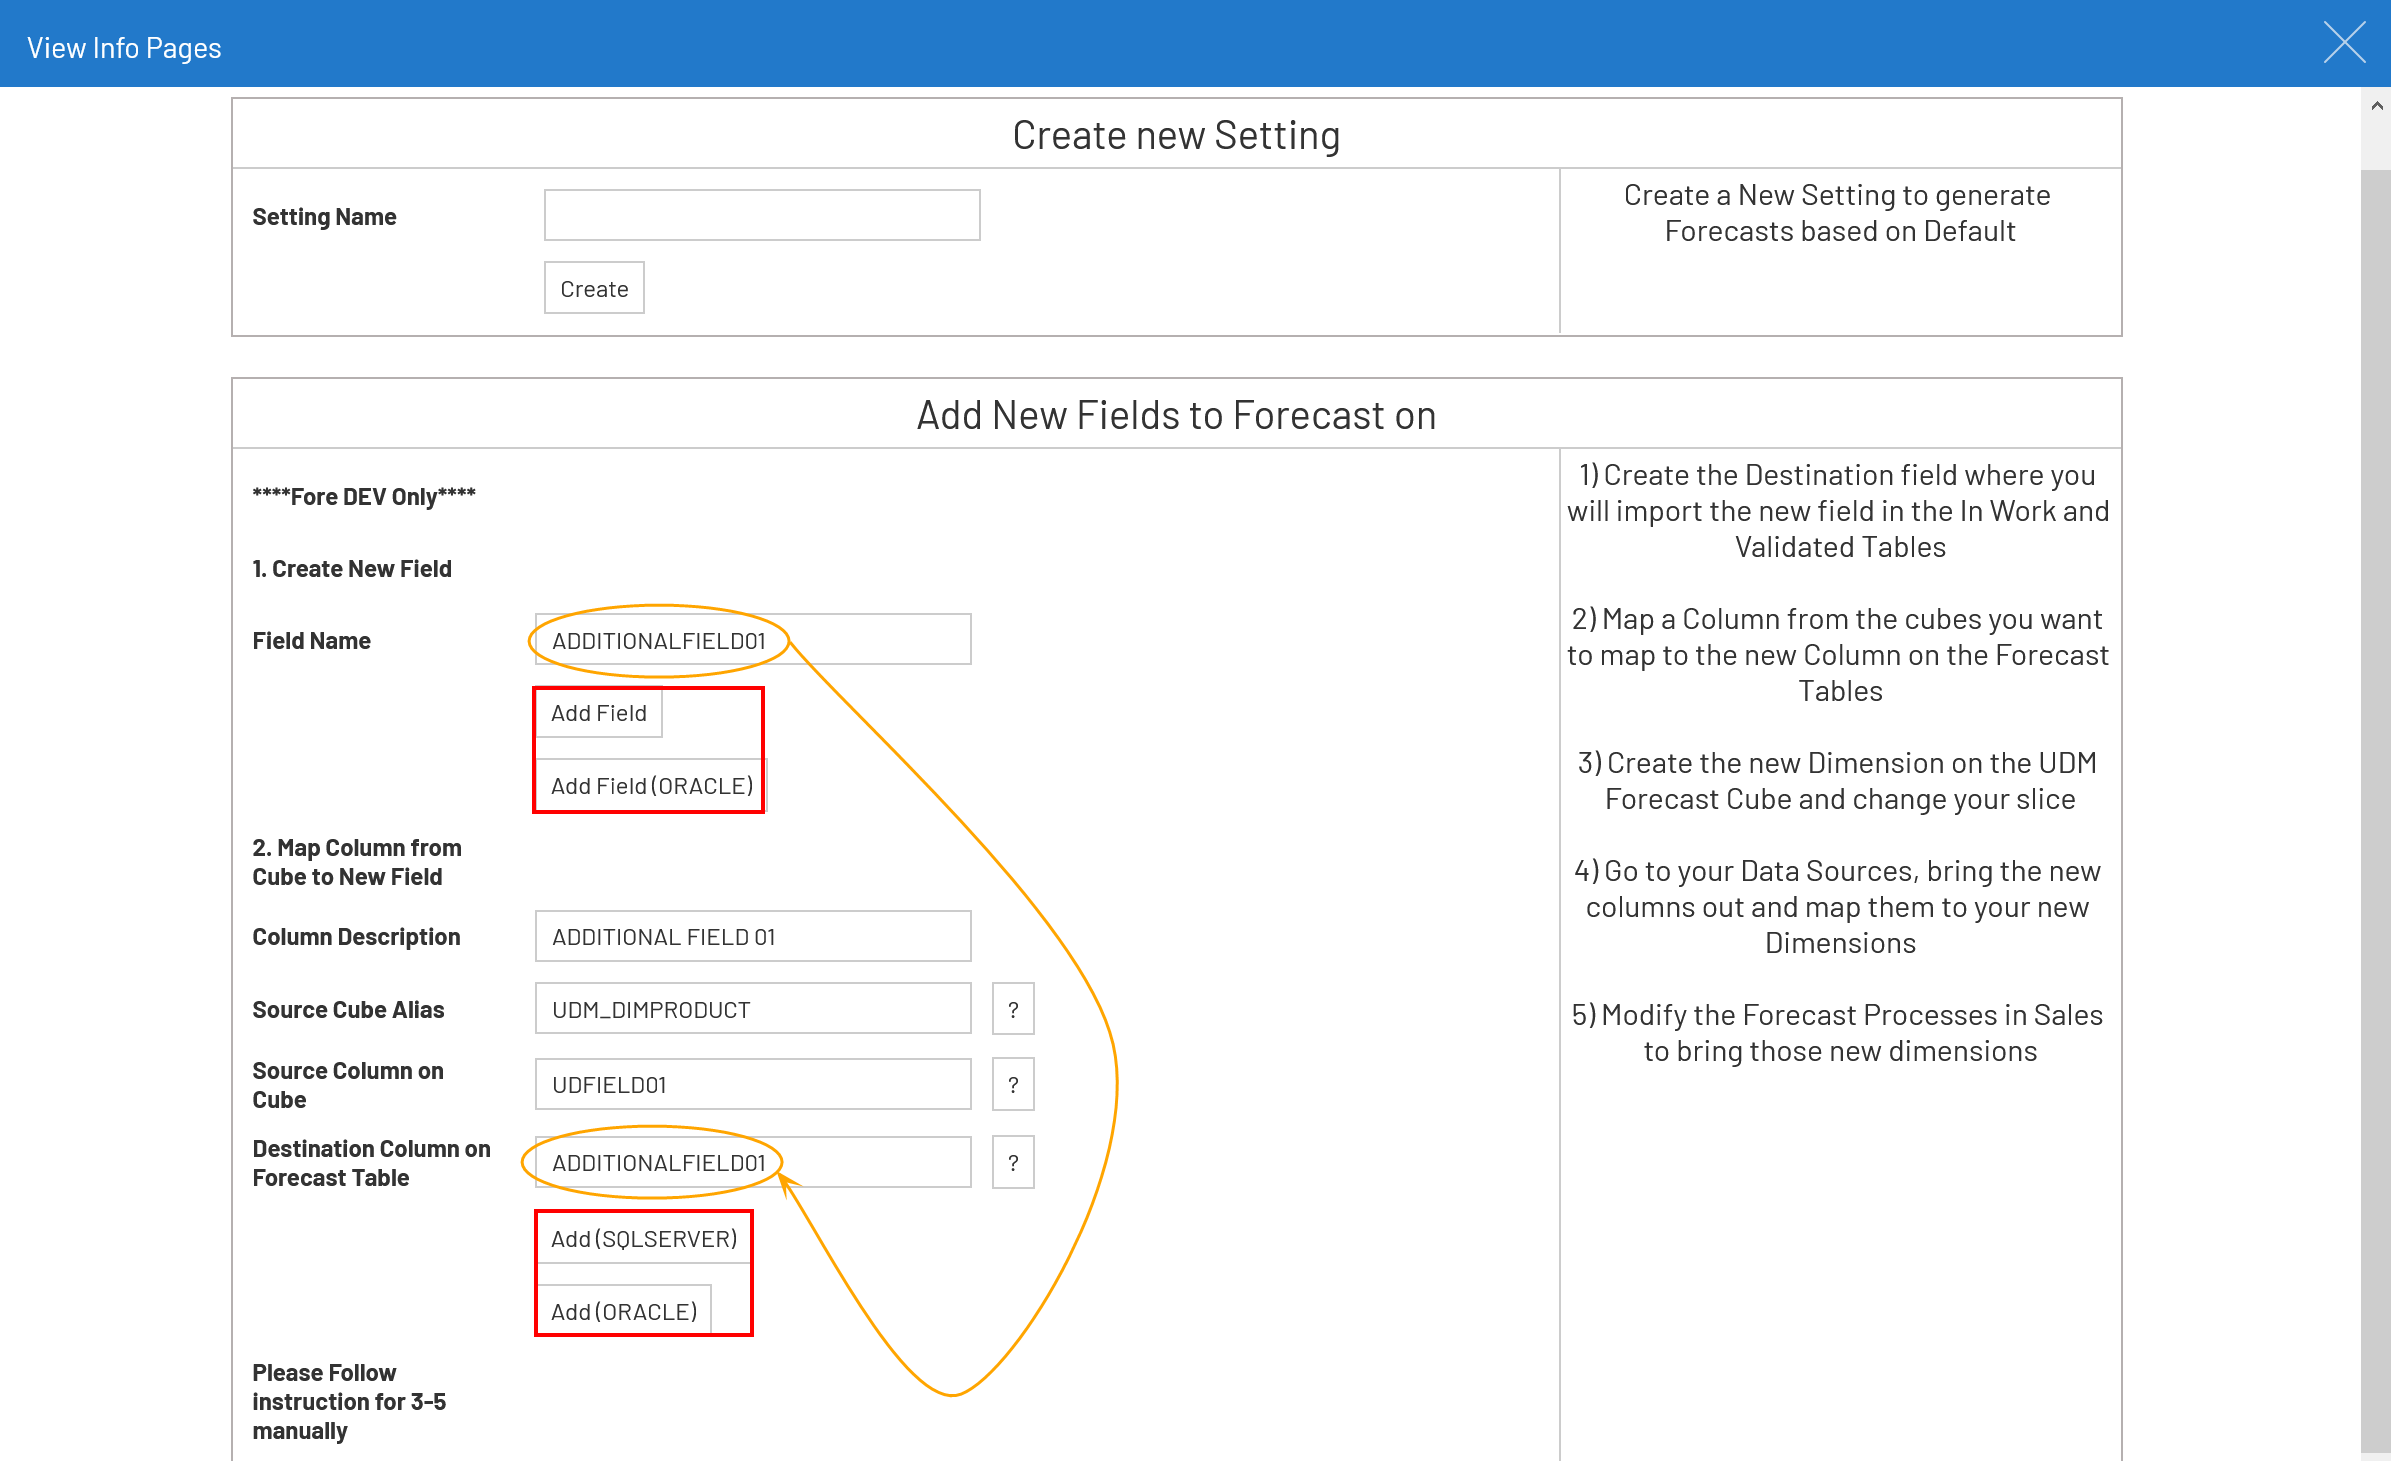This screenshot has height=1461, width=2391.
Task: Click the scrollbar up arrow
Action: [2376, 105]
